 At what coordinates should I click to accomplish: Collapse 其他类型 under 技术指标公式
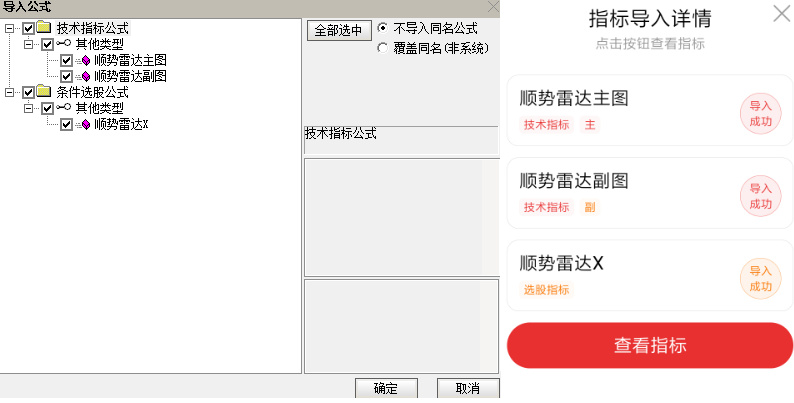[x=28, y=45]
